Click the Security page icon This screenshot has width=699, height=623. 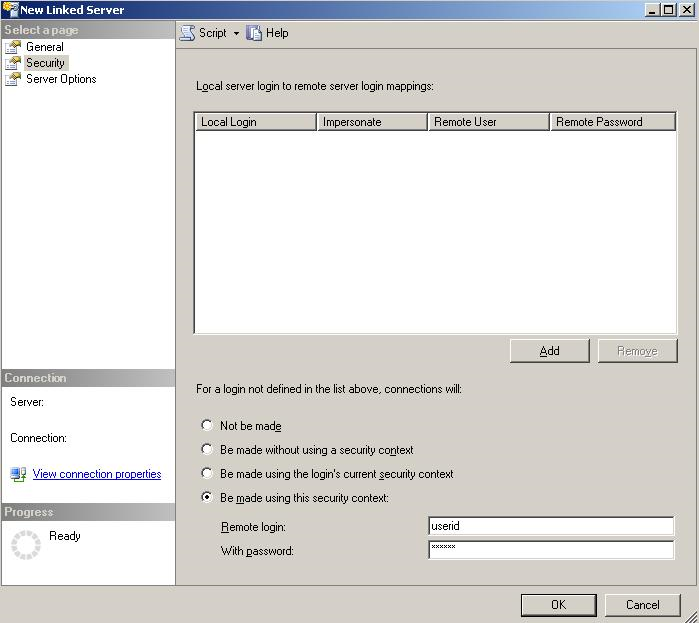tap(13, 63)
